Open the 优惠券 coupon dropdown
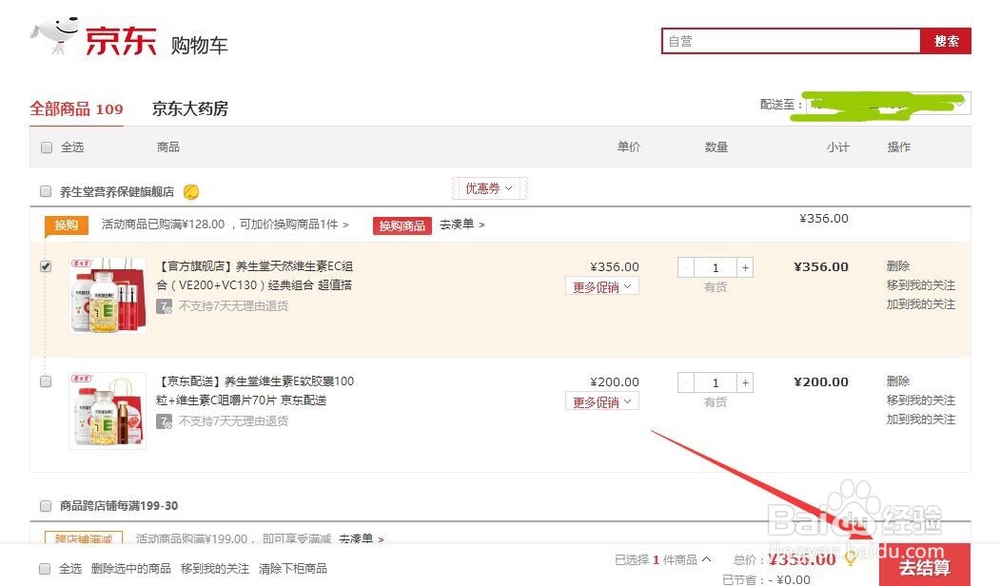This screenshot has width=1000, height=586. tap(488, 188)
